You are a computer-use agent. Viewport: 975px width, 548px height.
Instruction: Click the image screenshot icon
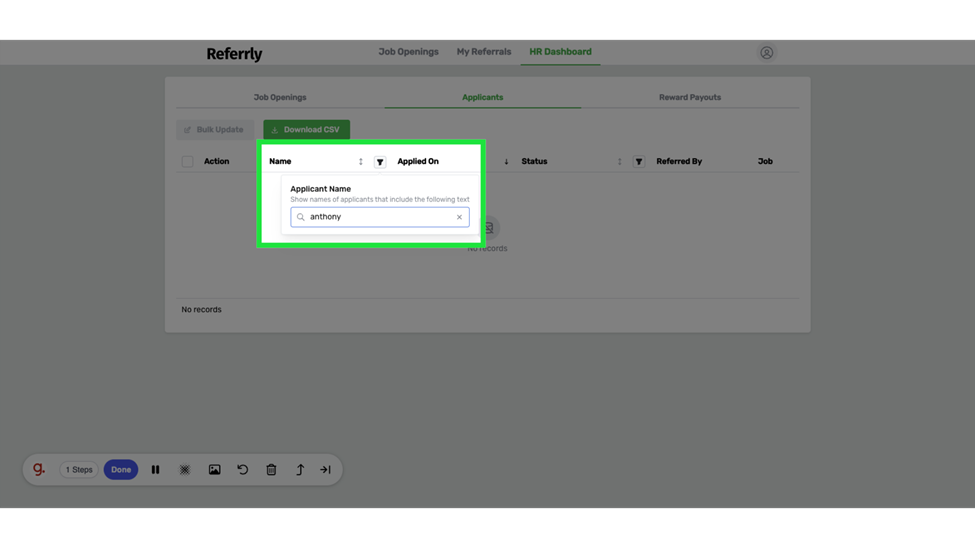[214, 470]
